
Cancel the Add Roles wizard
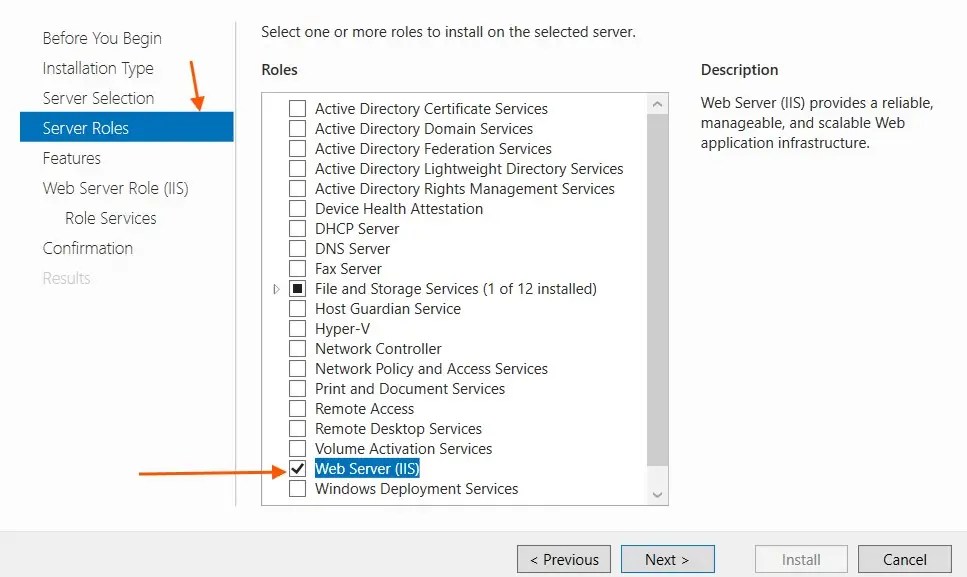click(x=904, y=559)
